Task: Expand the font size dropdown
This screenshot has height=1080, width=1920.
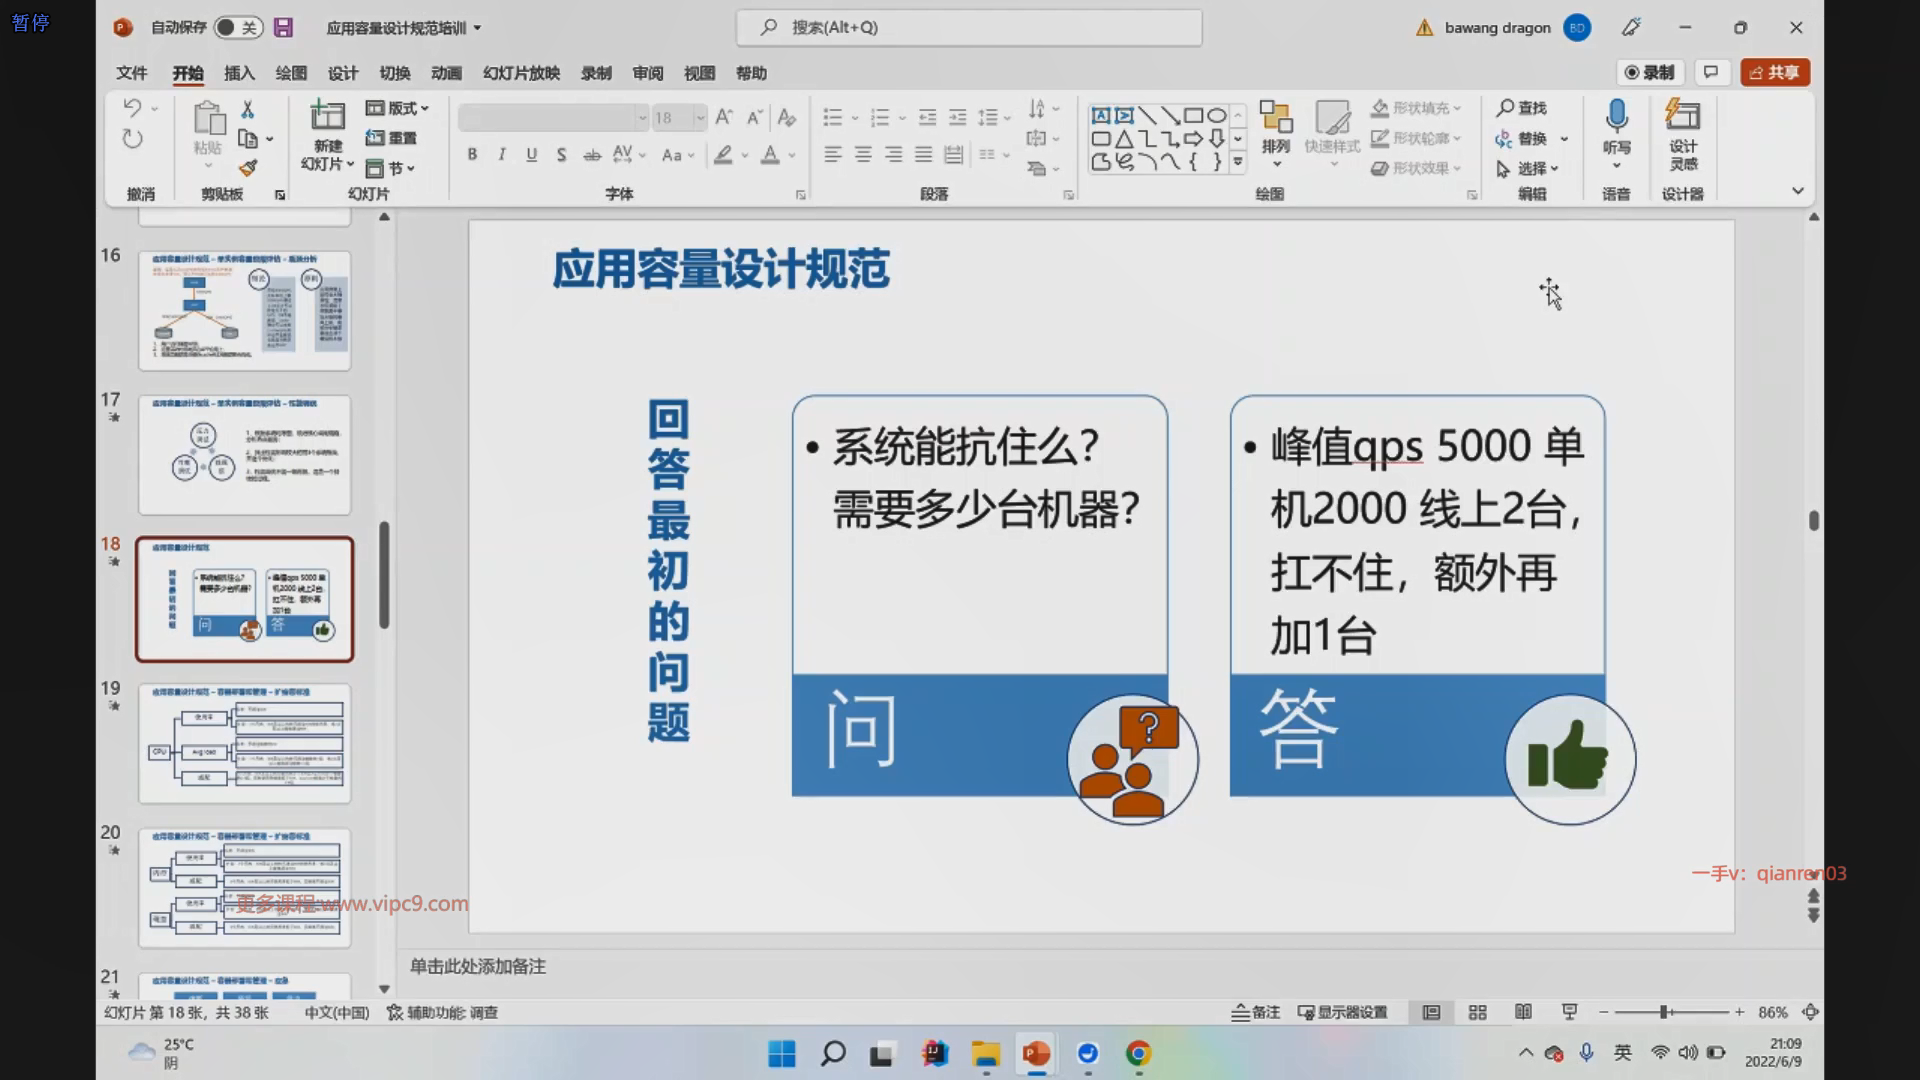Action: [699, 118]
